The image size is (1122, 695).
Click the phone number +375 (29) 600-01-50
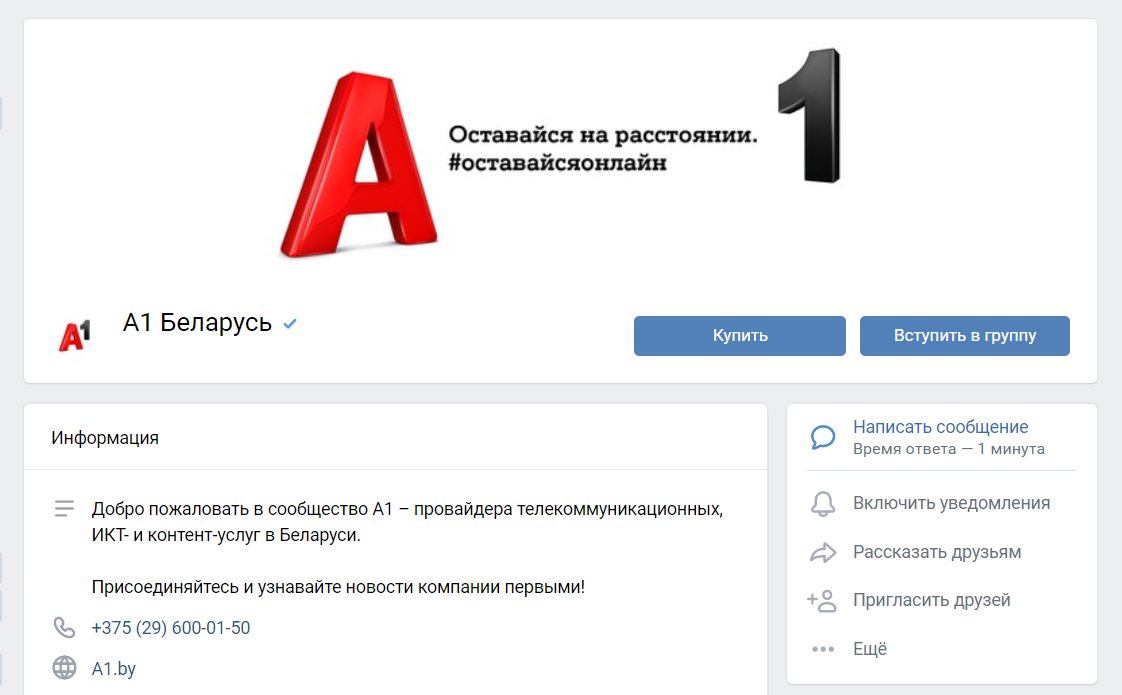pyautogui.click(x=170, y=628)
